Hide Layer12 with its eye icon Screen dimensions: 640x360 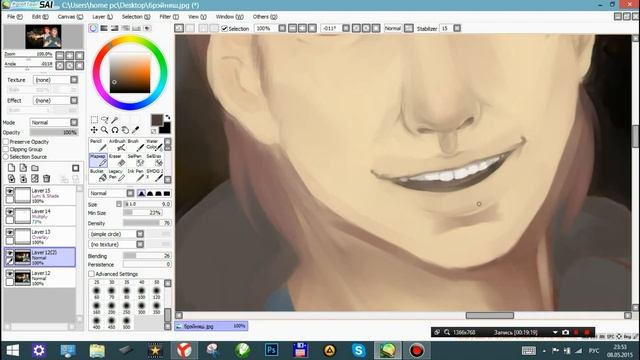(10, 274)
